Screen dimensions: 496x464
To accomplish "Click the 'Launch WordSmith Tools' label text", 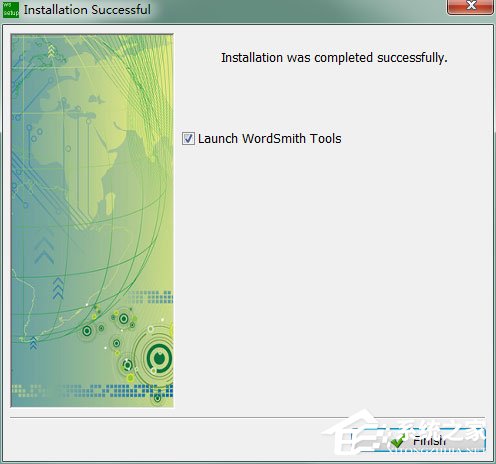I will pyautogui.click(x=269, y=138).
